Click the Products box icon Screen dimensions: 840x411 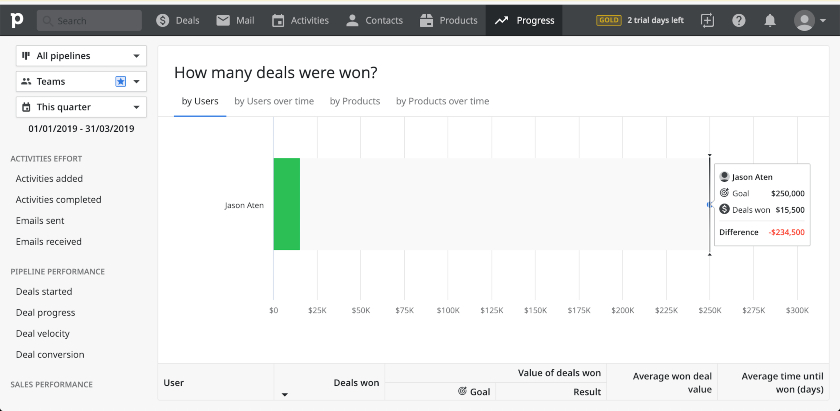point(426,20)
